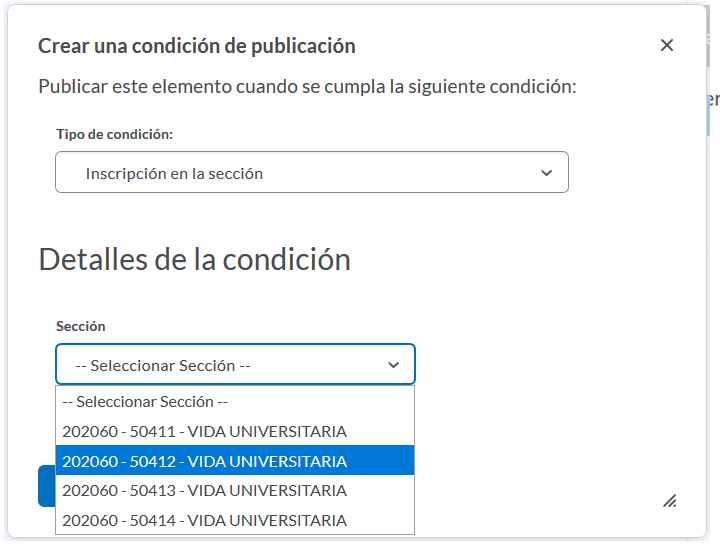
Task: Click the dialog resize handle icon
Action: (x=669, y=500)
